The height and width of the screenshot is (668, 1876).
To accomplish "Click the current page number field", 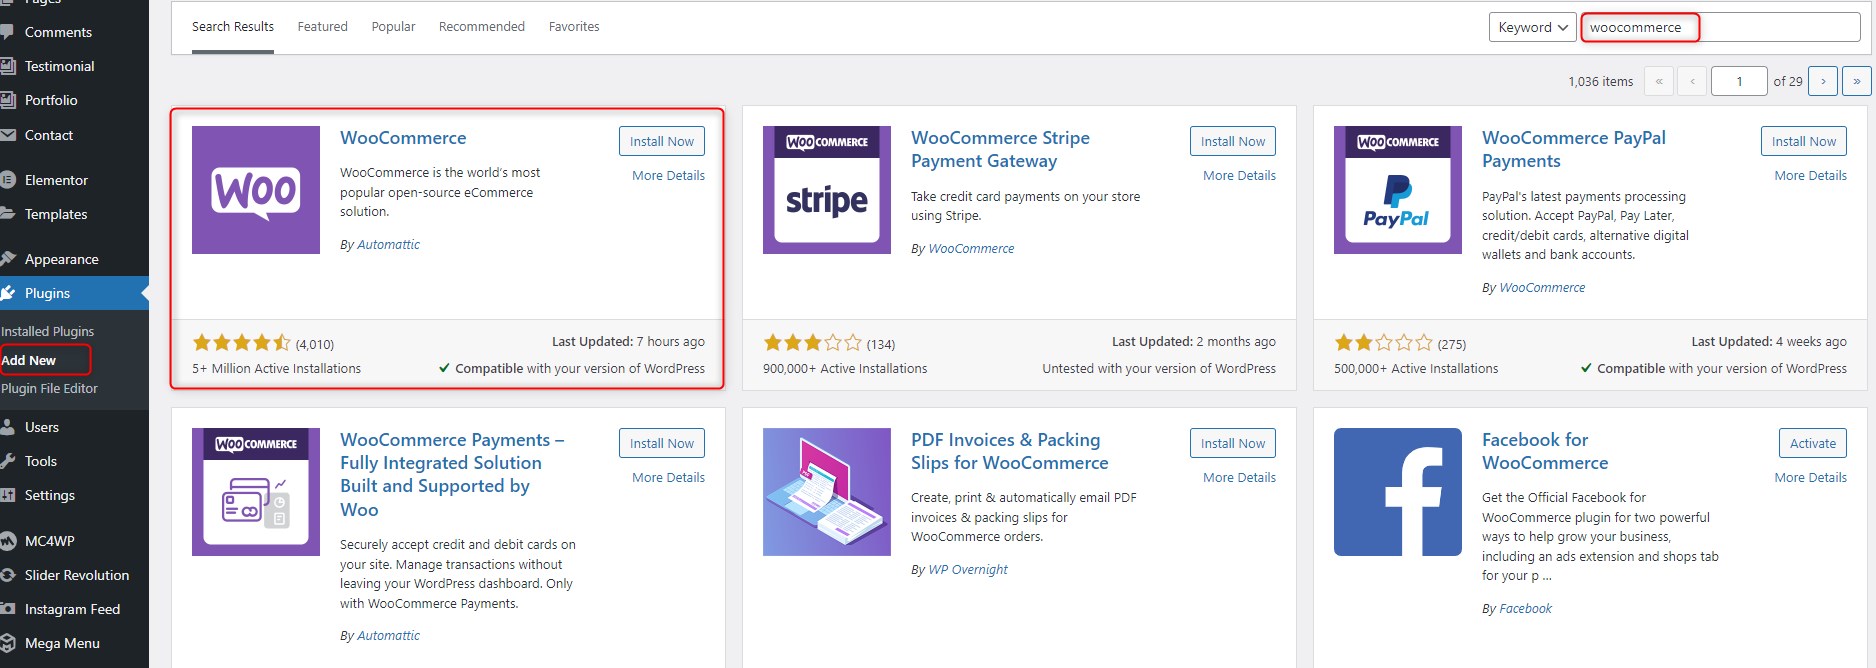I will [x=1739, y=81].
